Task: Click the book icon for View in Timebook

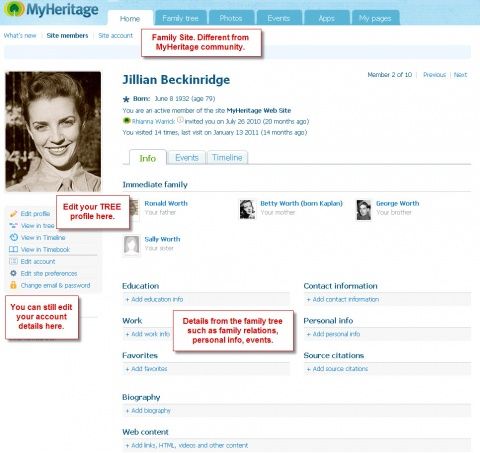Action: click(x=13, y=249)
